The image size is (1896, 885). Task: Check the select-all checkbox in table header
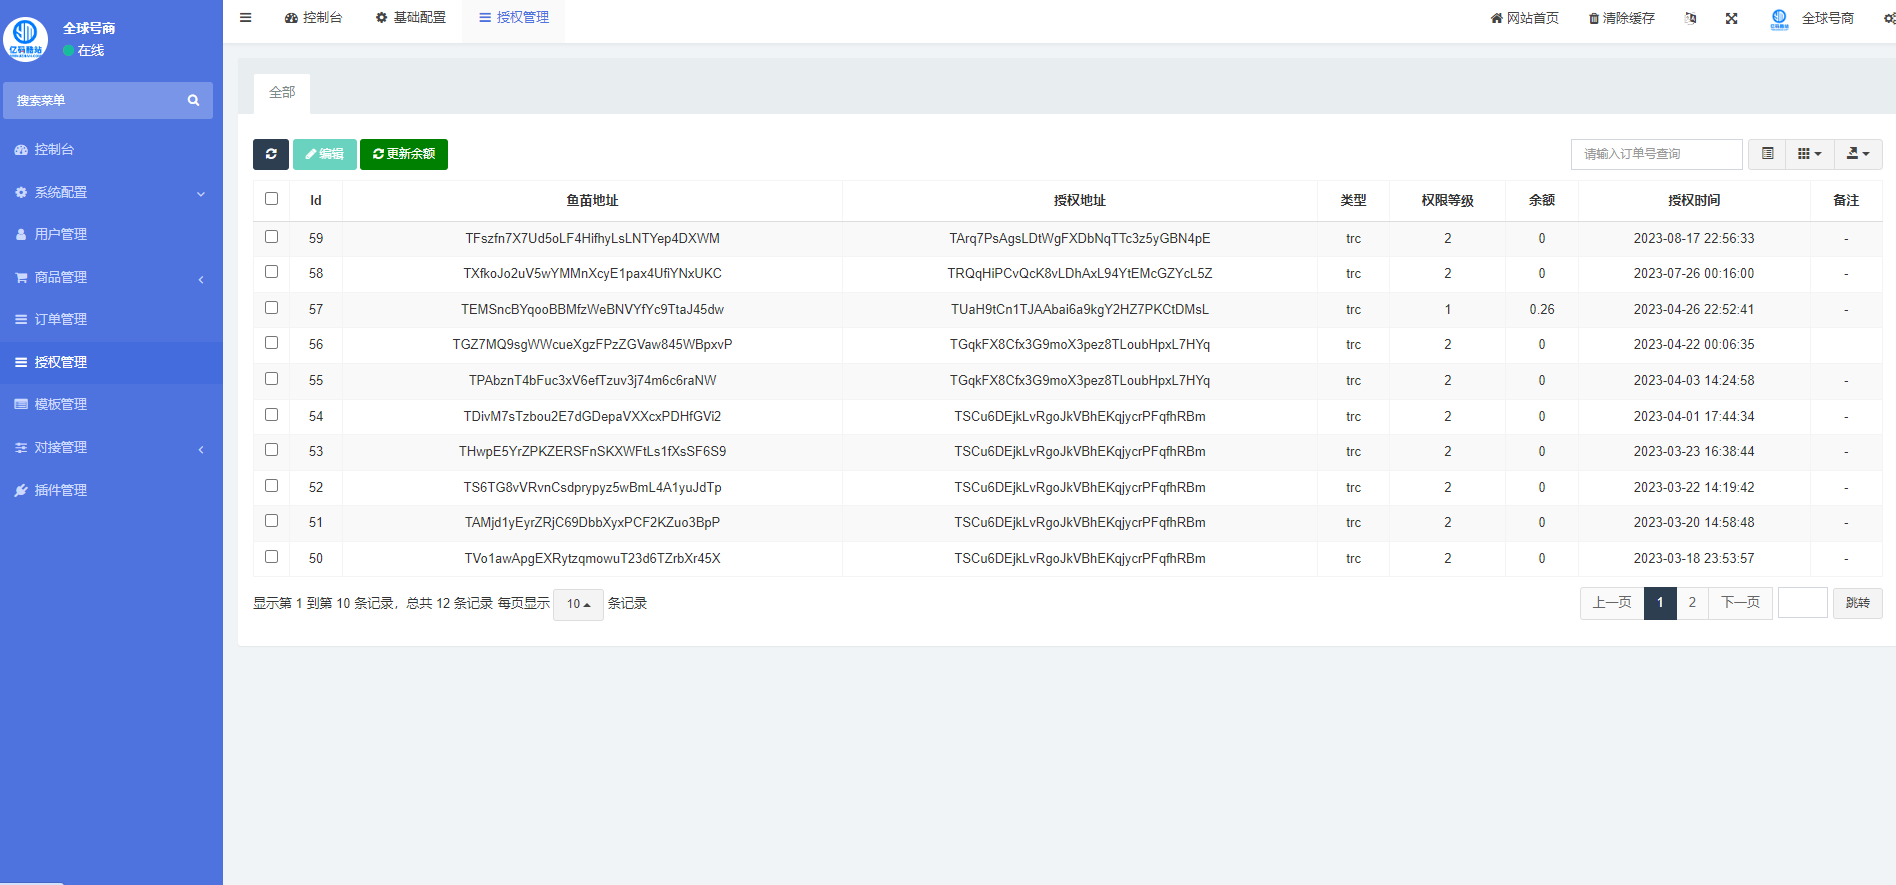click(271, 199)
